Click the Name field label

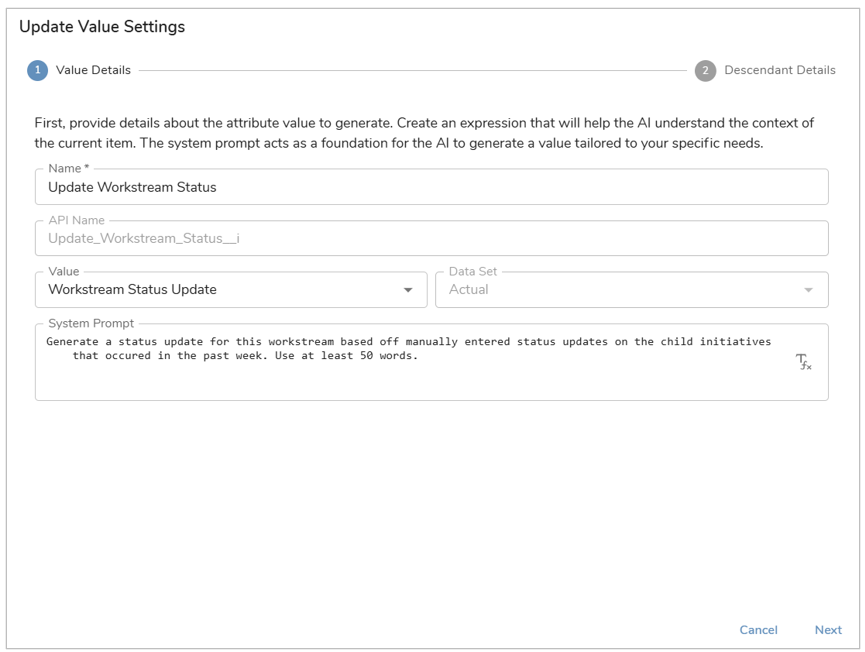(x=68, y=168)
